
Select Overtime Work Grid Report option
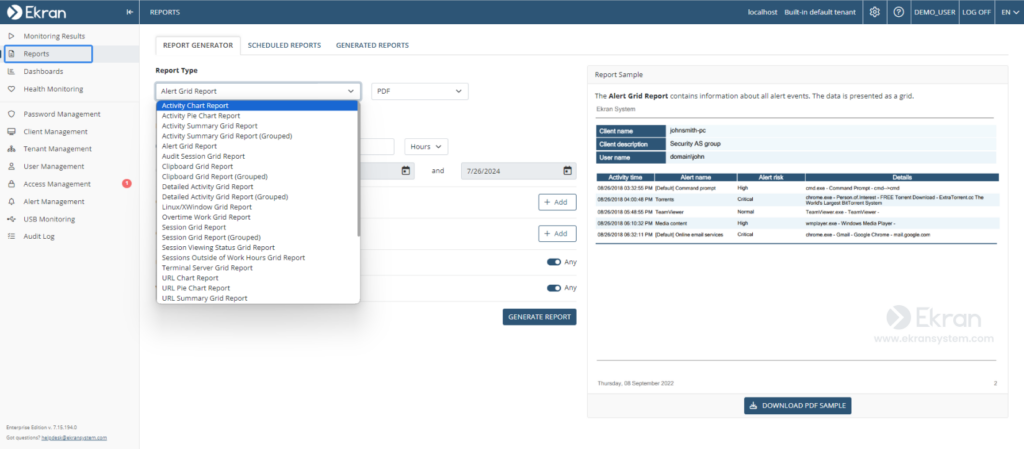[257, 217]
